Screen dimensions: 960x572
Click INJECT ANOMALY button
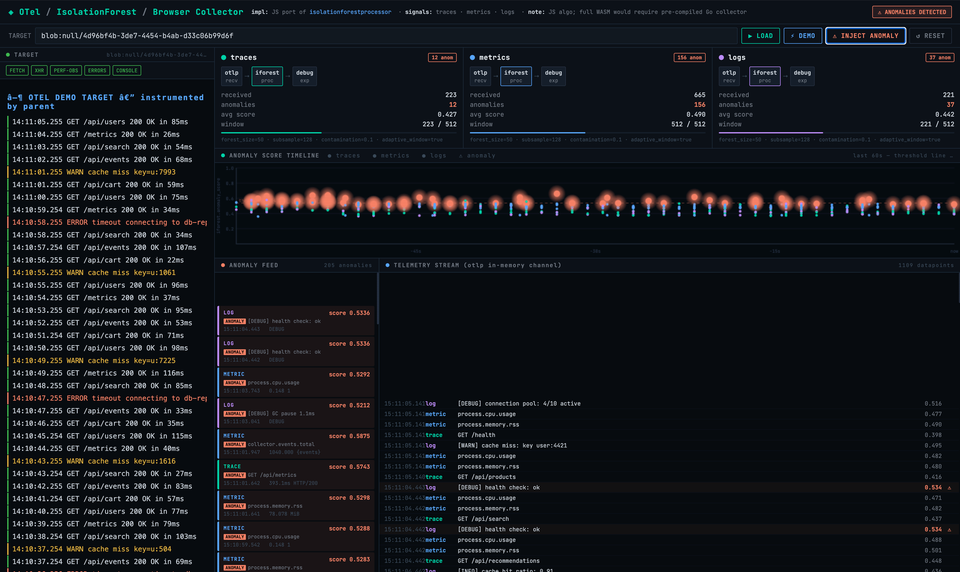click(x=866, y=36)
